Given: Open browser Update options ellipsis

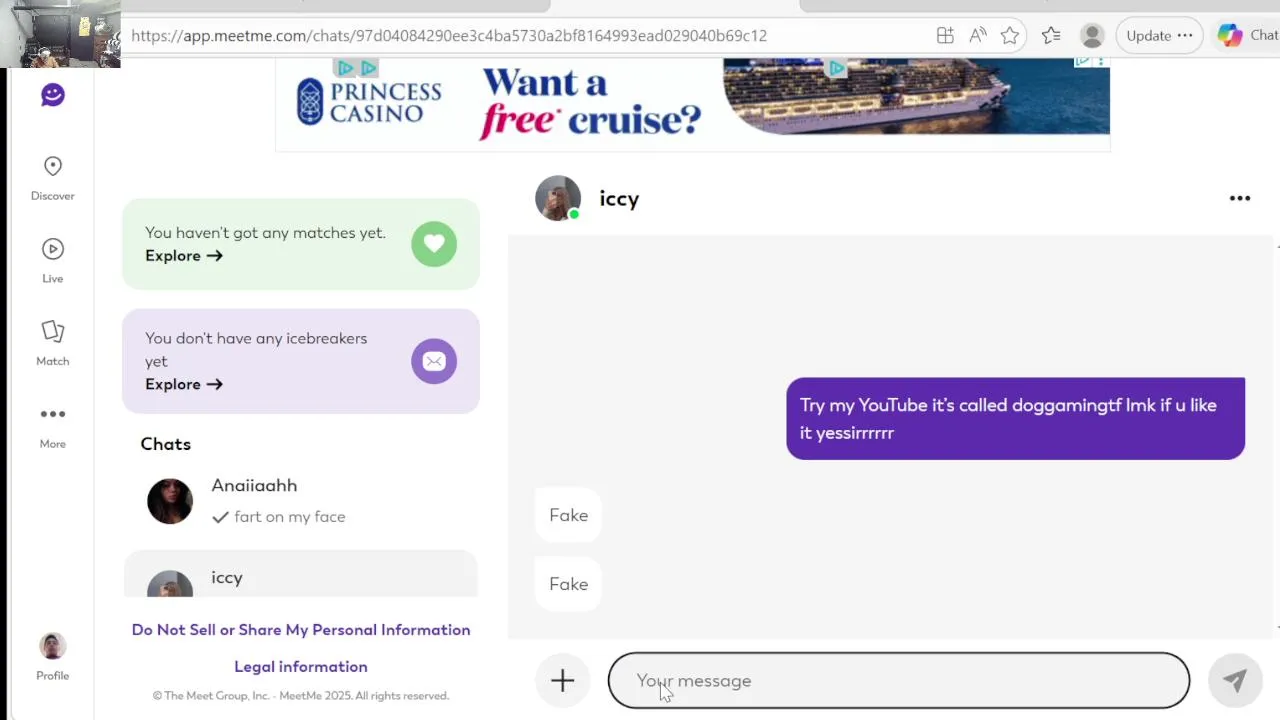Looking at the screenshot, I should [x=1185, y=35].
